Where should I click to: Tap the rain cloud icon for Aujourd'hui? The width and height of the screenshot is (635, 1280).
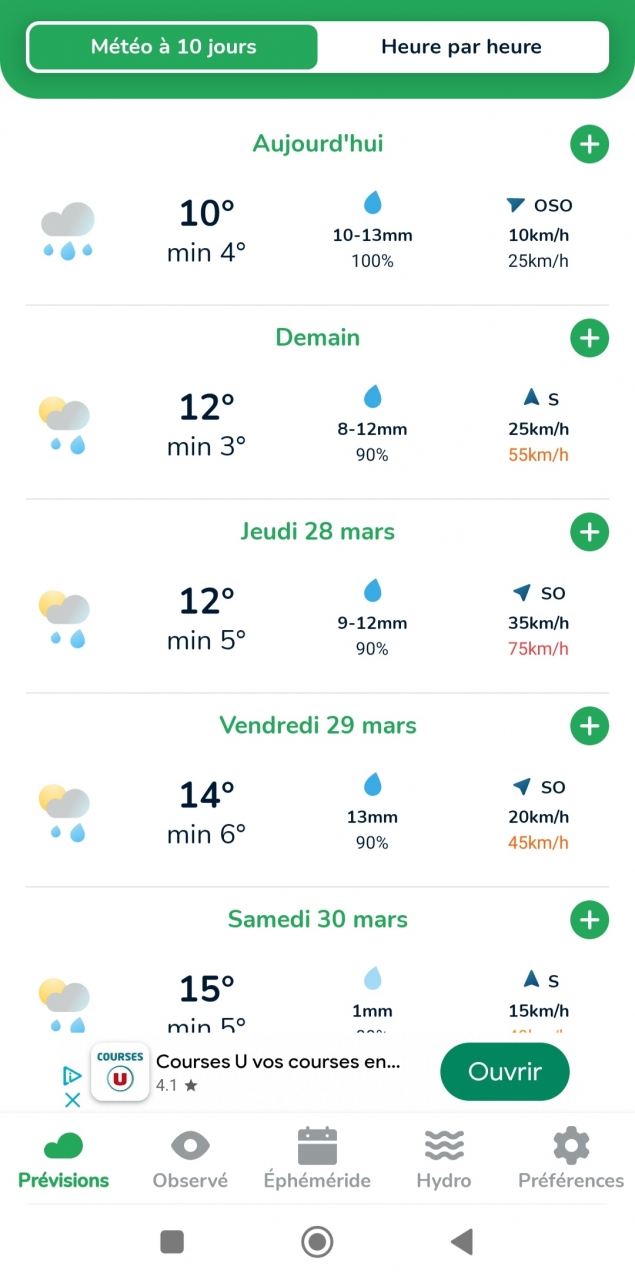coord(68,231)
